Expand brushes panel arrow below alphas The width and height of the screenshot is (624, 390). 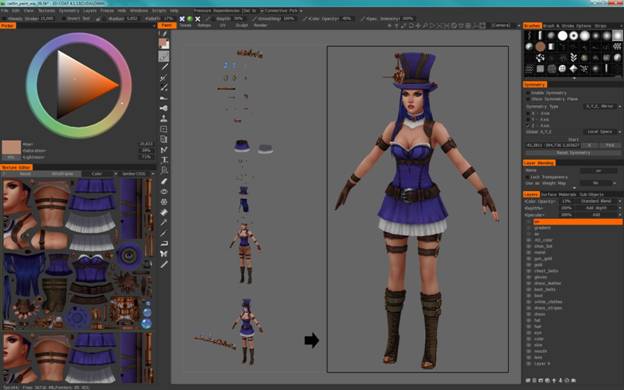click(574, 78)
